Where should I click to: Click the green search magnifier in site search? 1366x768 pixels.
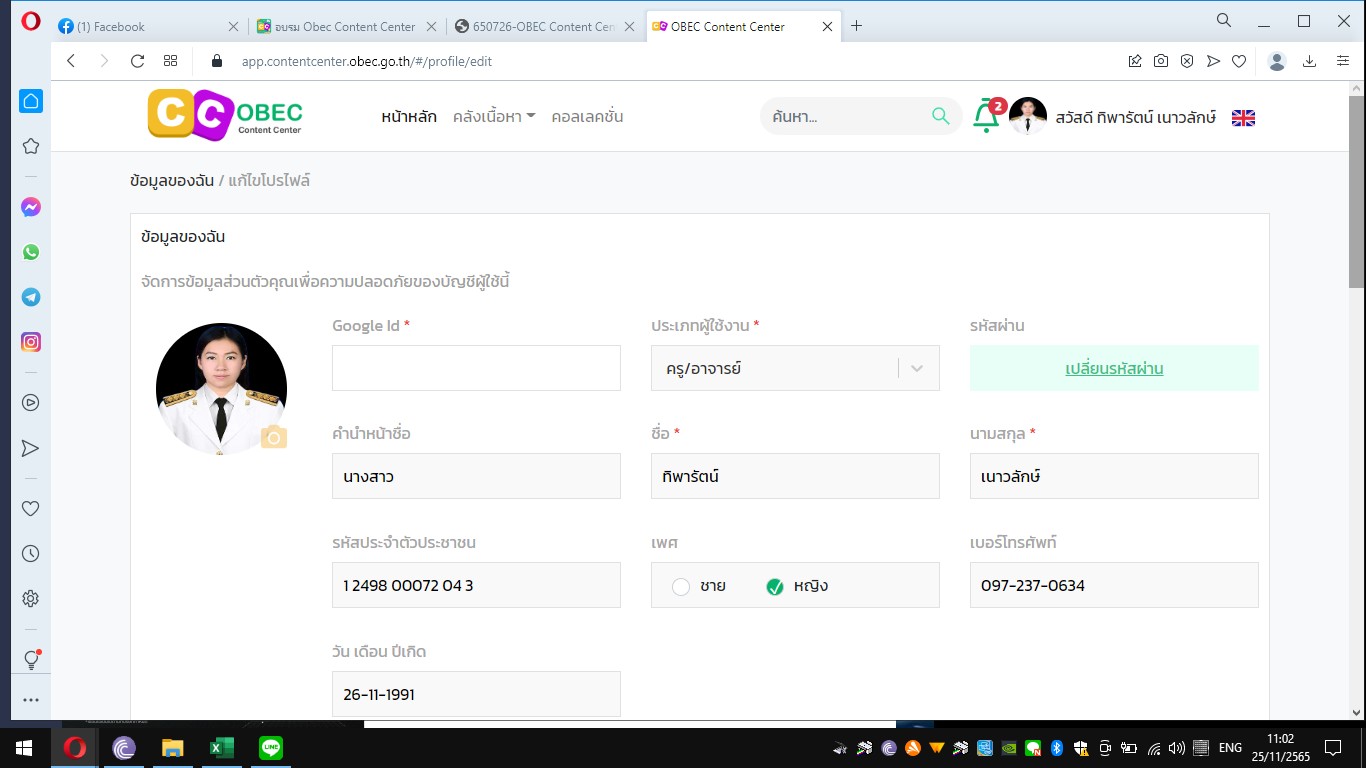click(940, 116)
